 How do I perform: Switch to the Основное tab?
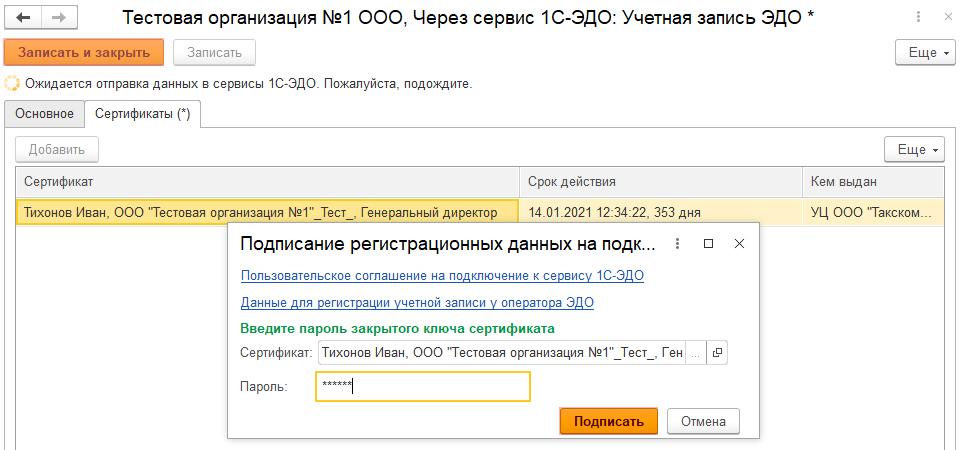click(x=44, y=114)
